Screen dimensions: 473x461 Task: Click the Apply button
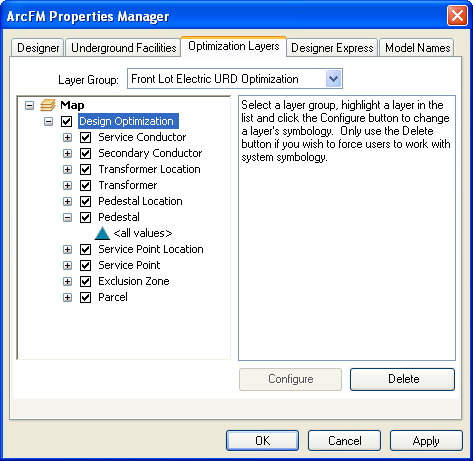pos(426,441)
